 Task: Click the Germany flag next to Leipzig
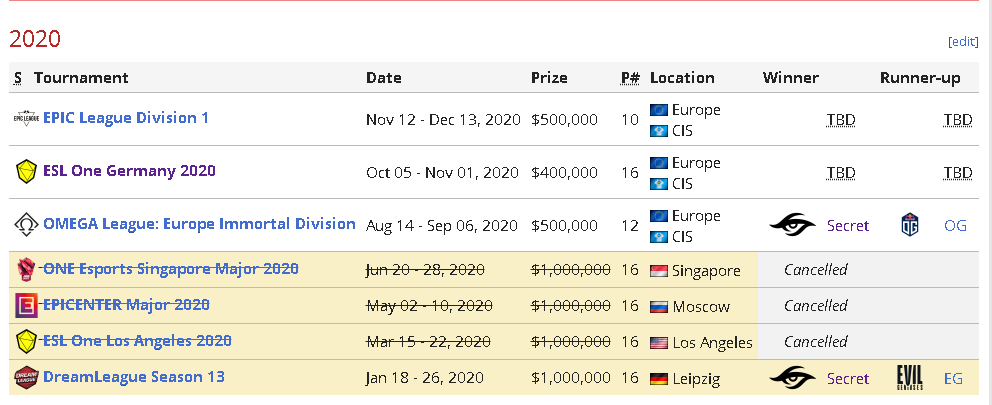[x=659, y=378]
